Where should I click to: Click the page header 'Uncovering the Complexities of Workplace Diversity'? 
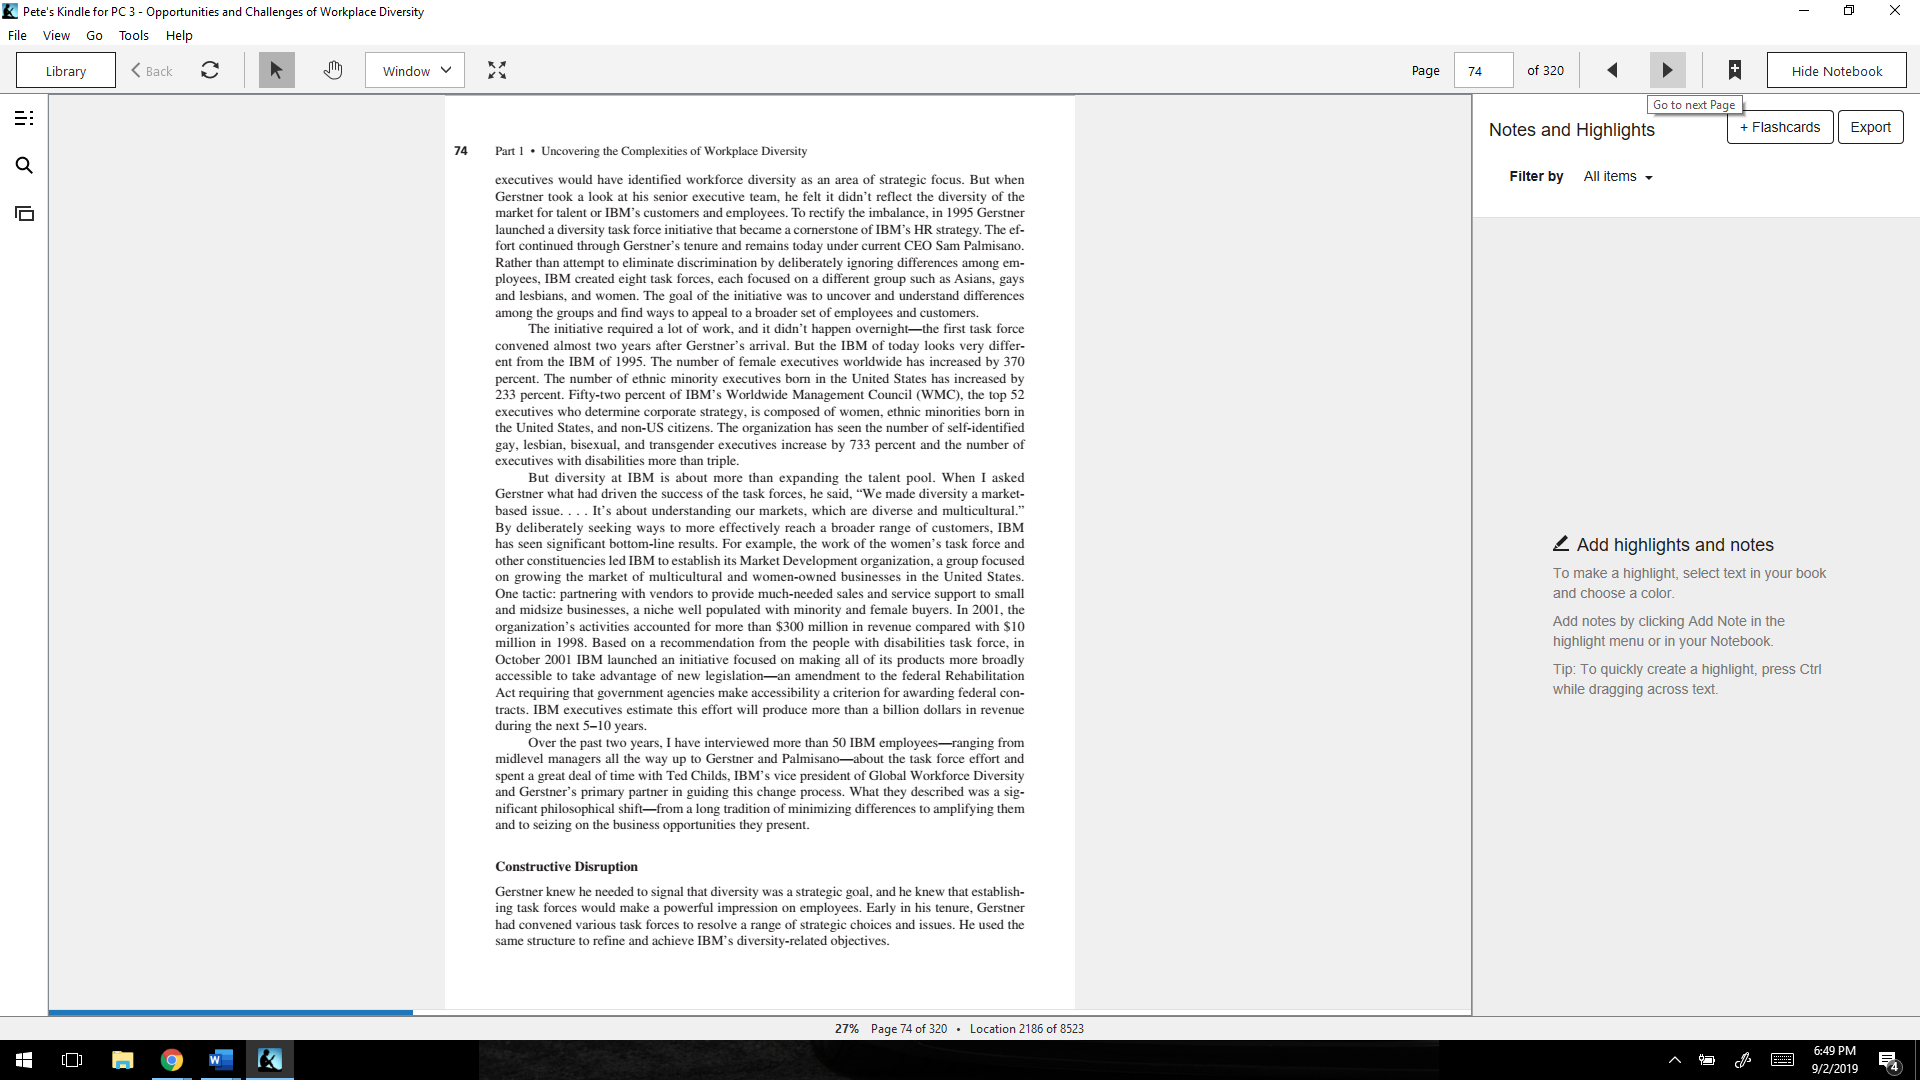click(674, 151)
